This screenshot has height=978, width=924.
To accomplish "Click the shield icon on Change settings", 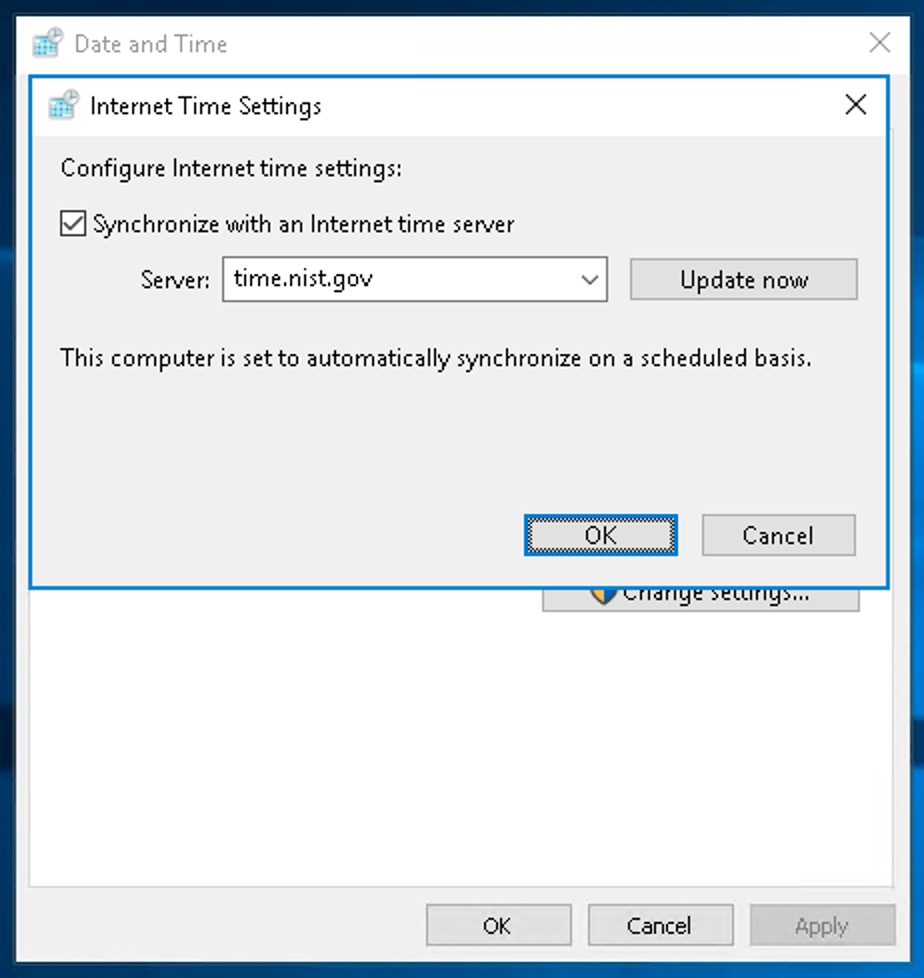I will coord(603,596).
